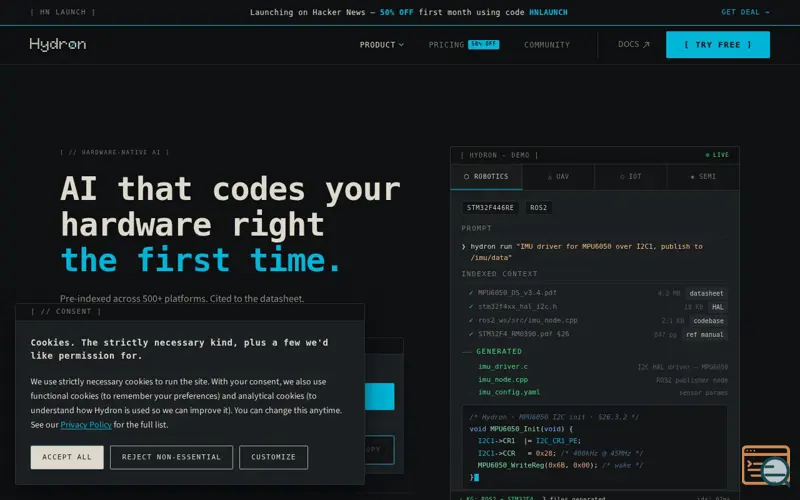Image resolution: width=800 pixels, height=500 pixels.
Task: Open generated imu_config.yaml file
Action: (509, 392)
